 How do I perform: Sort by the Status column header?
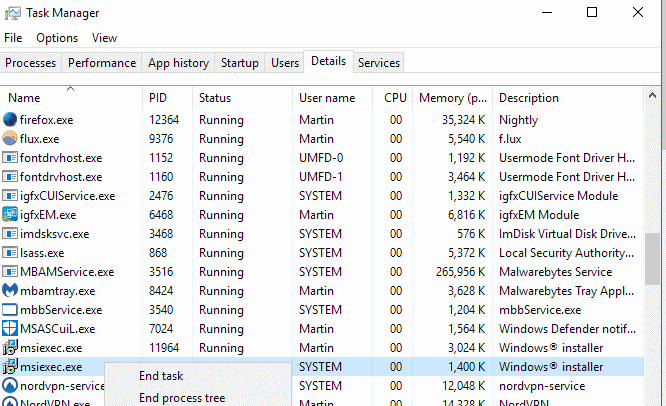pos(243,98)
